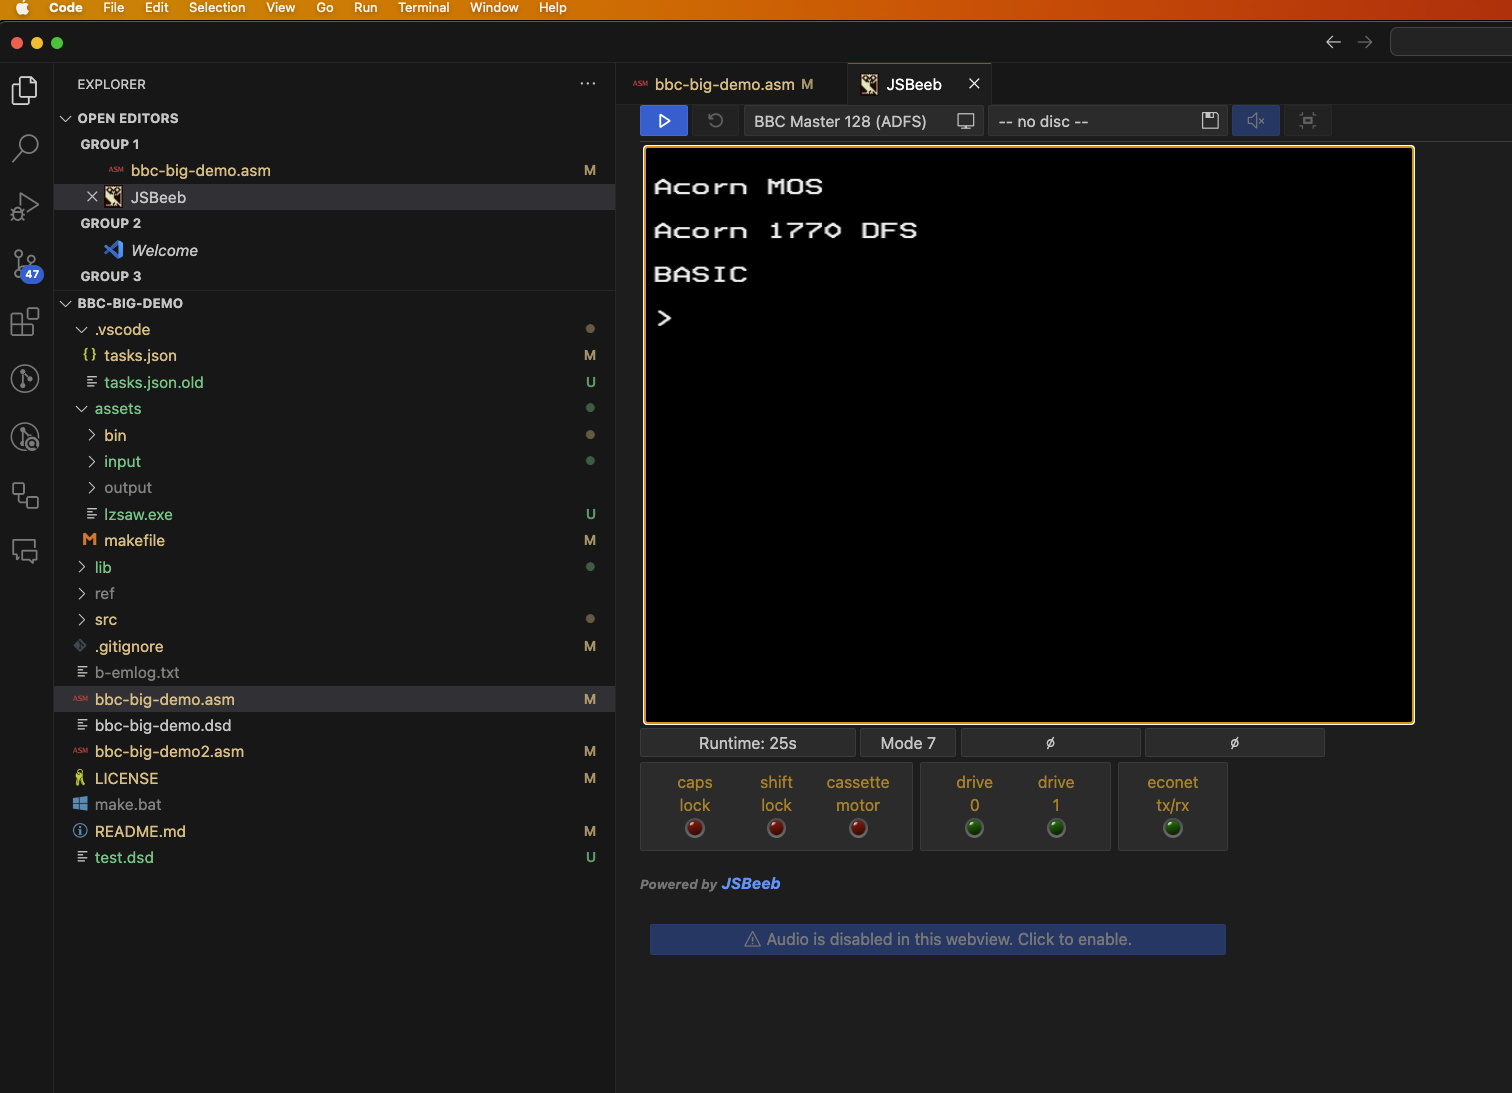Close the JSBeeb tab
This screenshot has height=1093, width=1512.
(974, 84)
